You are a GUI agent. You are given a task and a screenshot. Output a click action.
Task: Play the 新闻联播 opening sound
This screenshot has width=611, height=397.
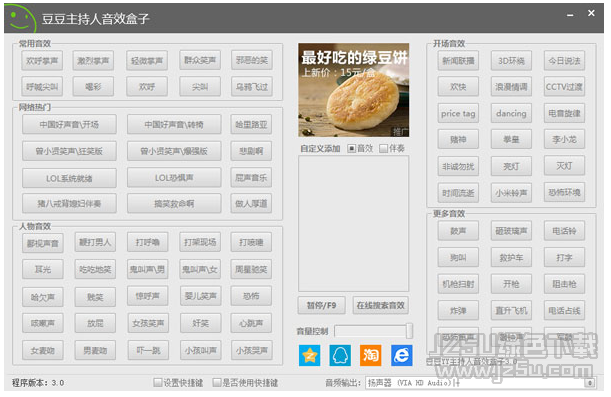[458, 60]
